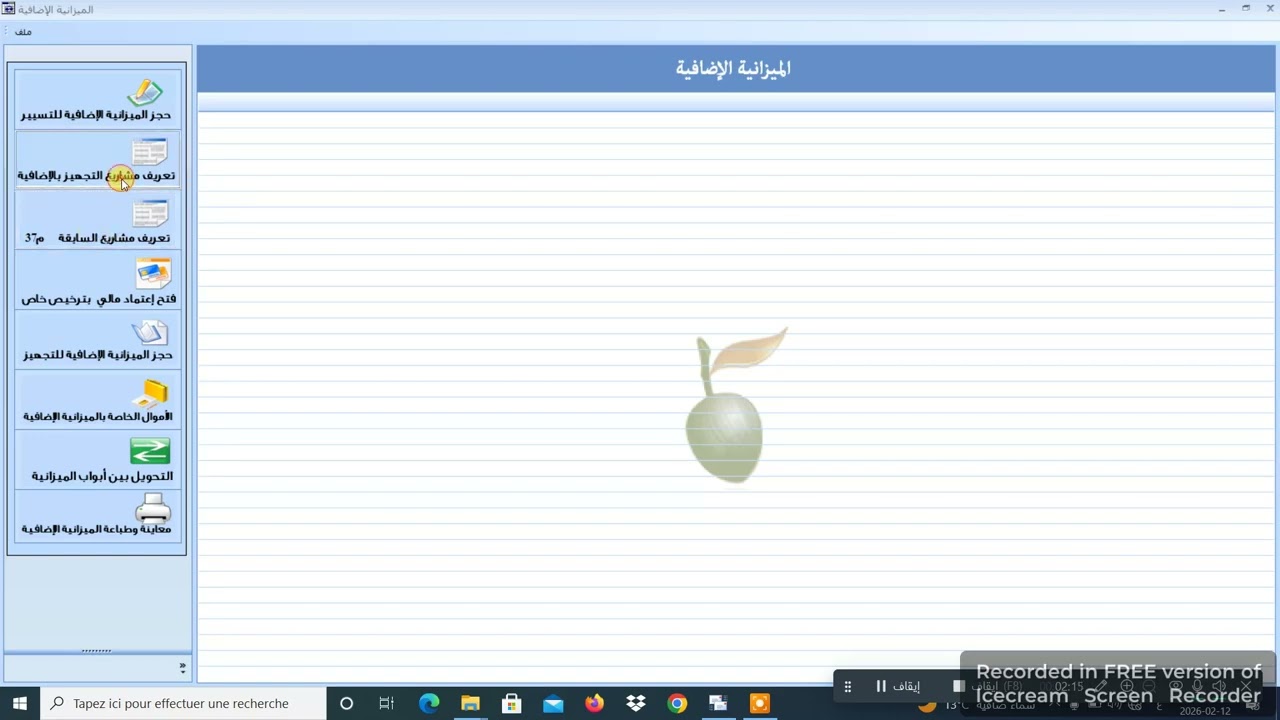Pause recording with the إيقاف button
The height and width of the screenshot is (720, 1280).
point(897,686)
